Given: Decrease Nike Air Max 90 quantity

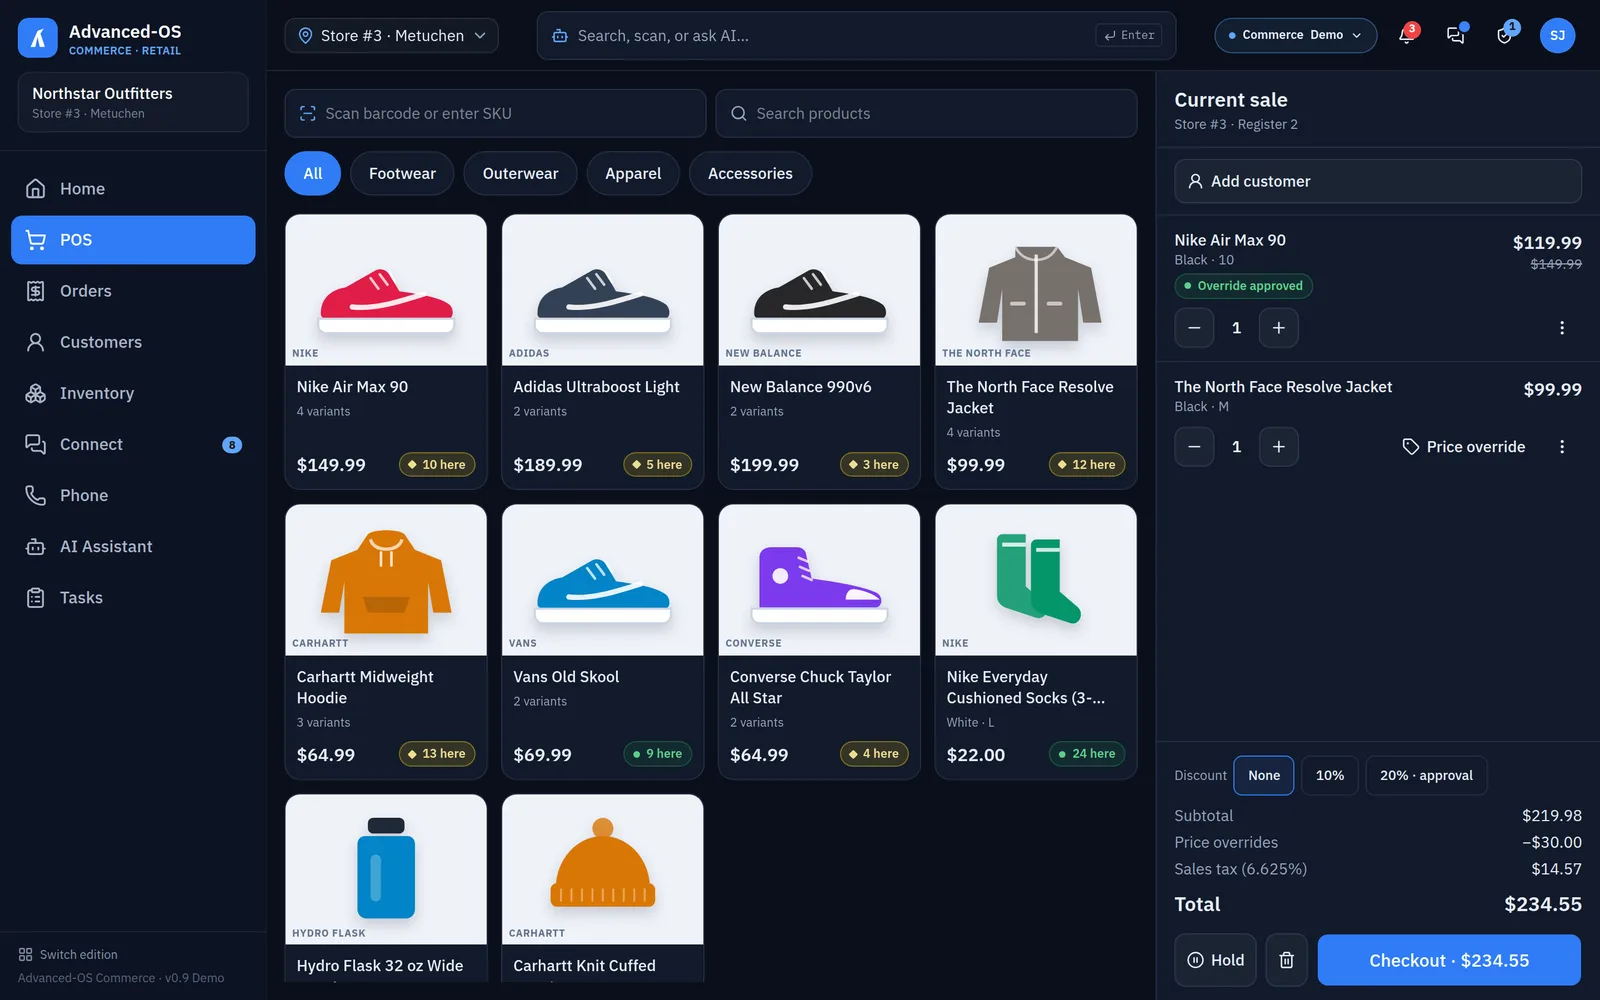Looking at the screenshot, I should [1194, 328].
